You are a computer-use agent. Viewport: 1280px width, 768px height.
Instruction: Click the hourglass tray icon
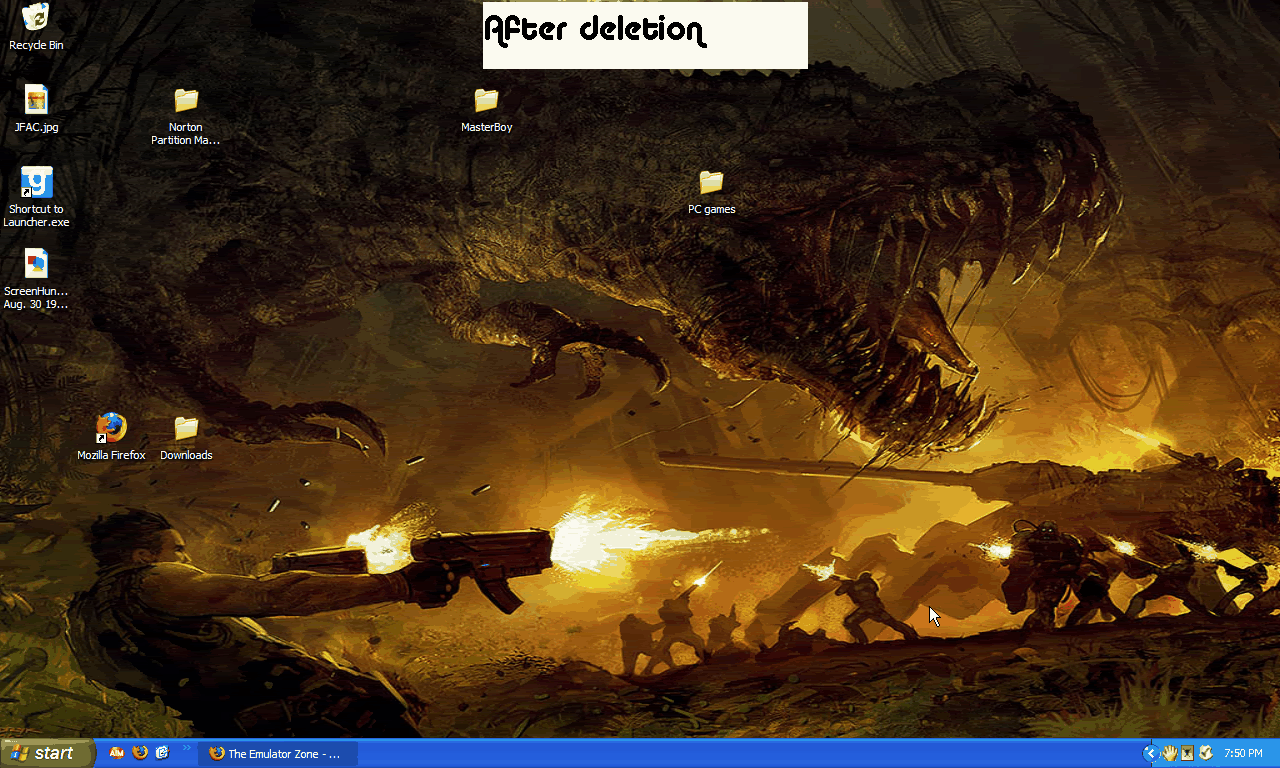tap(1187, 753)
